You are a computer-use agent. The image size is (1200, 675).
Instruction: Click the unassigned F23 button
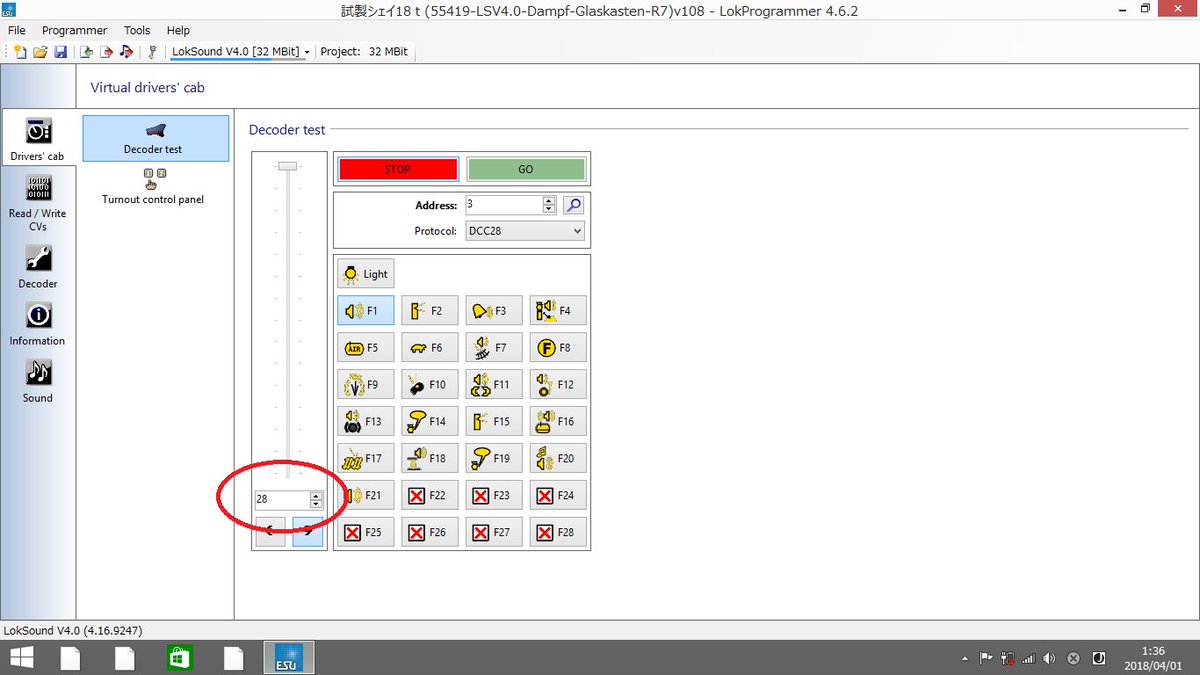[494, 496]
